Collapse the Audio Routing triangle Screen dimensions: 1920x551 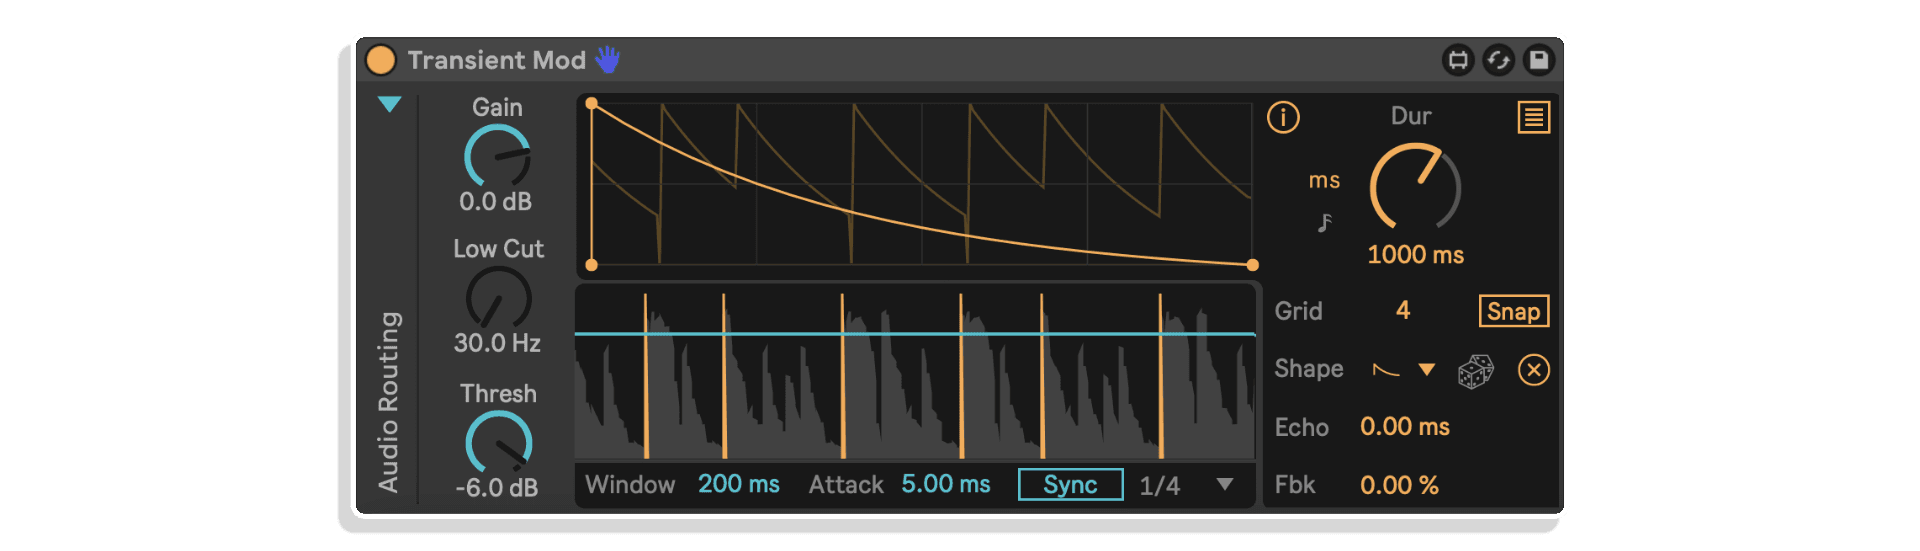click(390, 104)
